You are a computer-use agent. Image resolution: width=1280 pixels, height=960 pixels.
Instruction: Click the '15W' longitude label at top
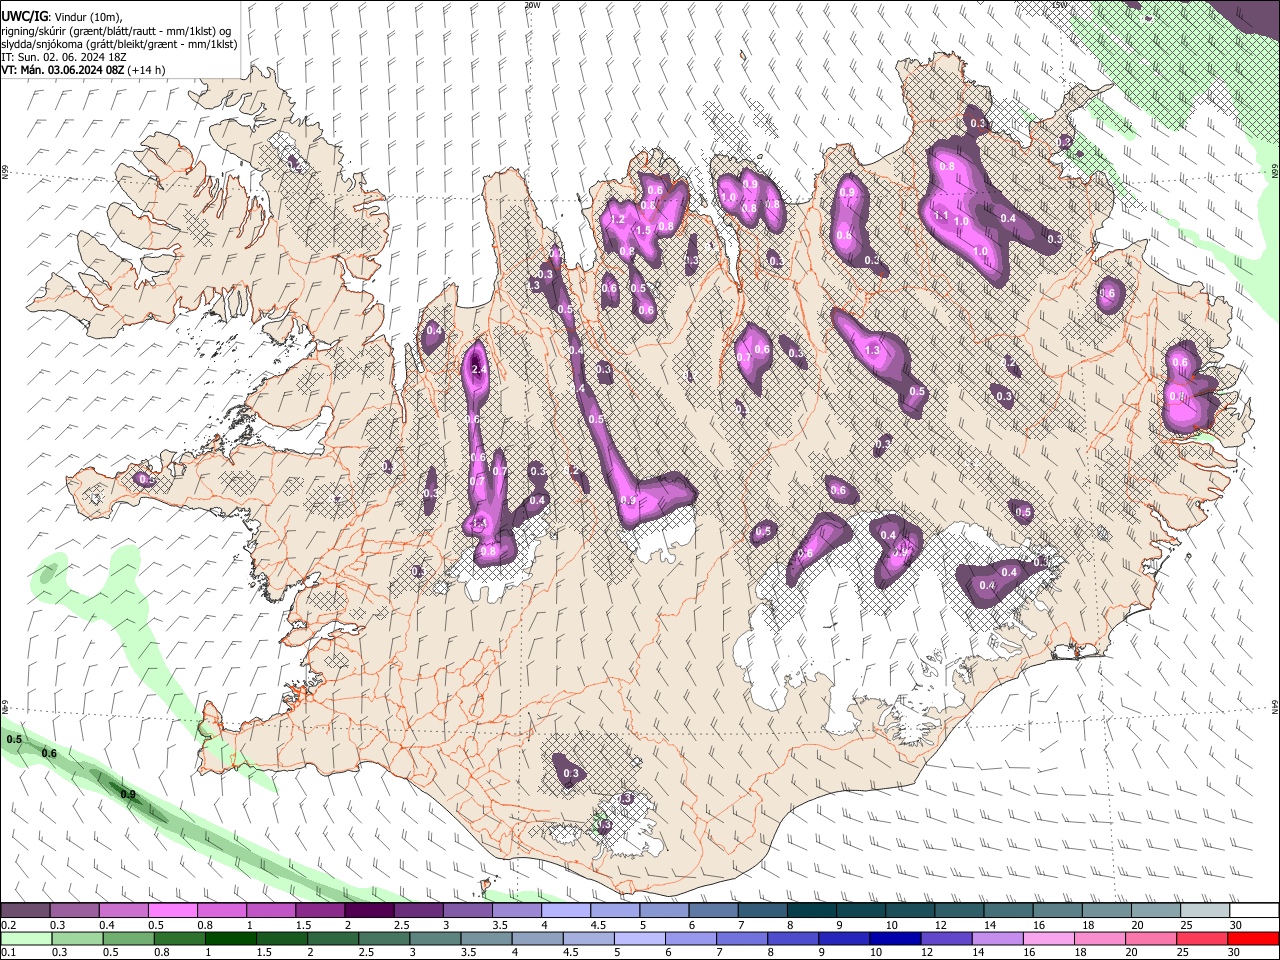point(1059,5)
